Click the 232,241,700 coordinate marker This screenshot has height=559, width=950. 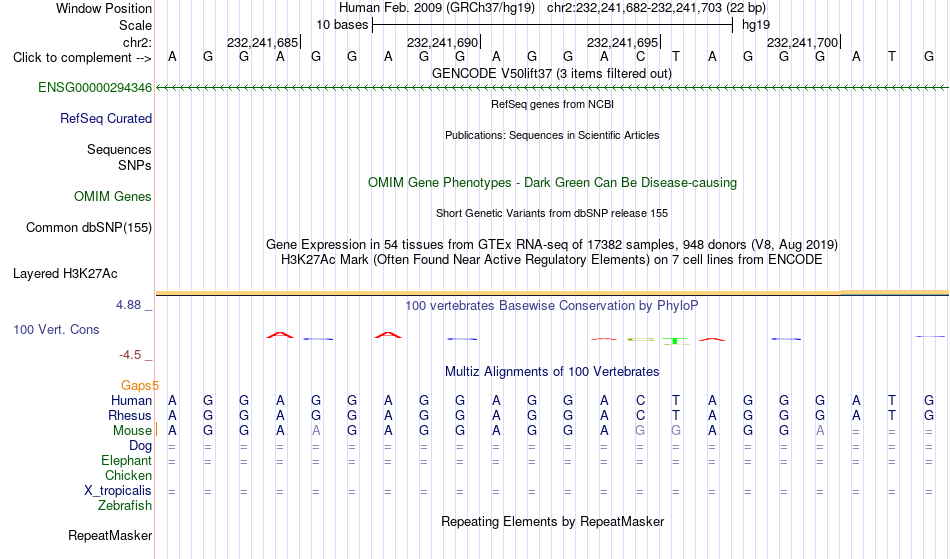click(803, 42)
